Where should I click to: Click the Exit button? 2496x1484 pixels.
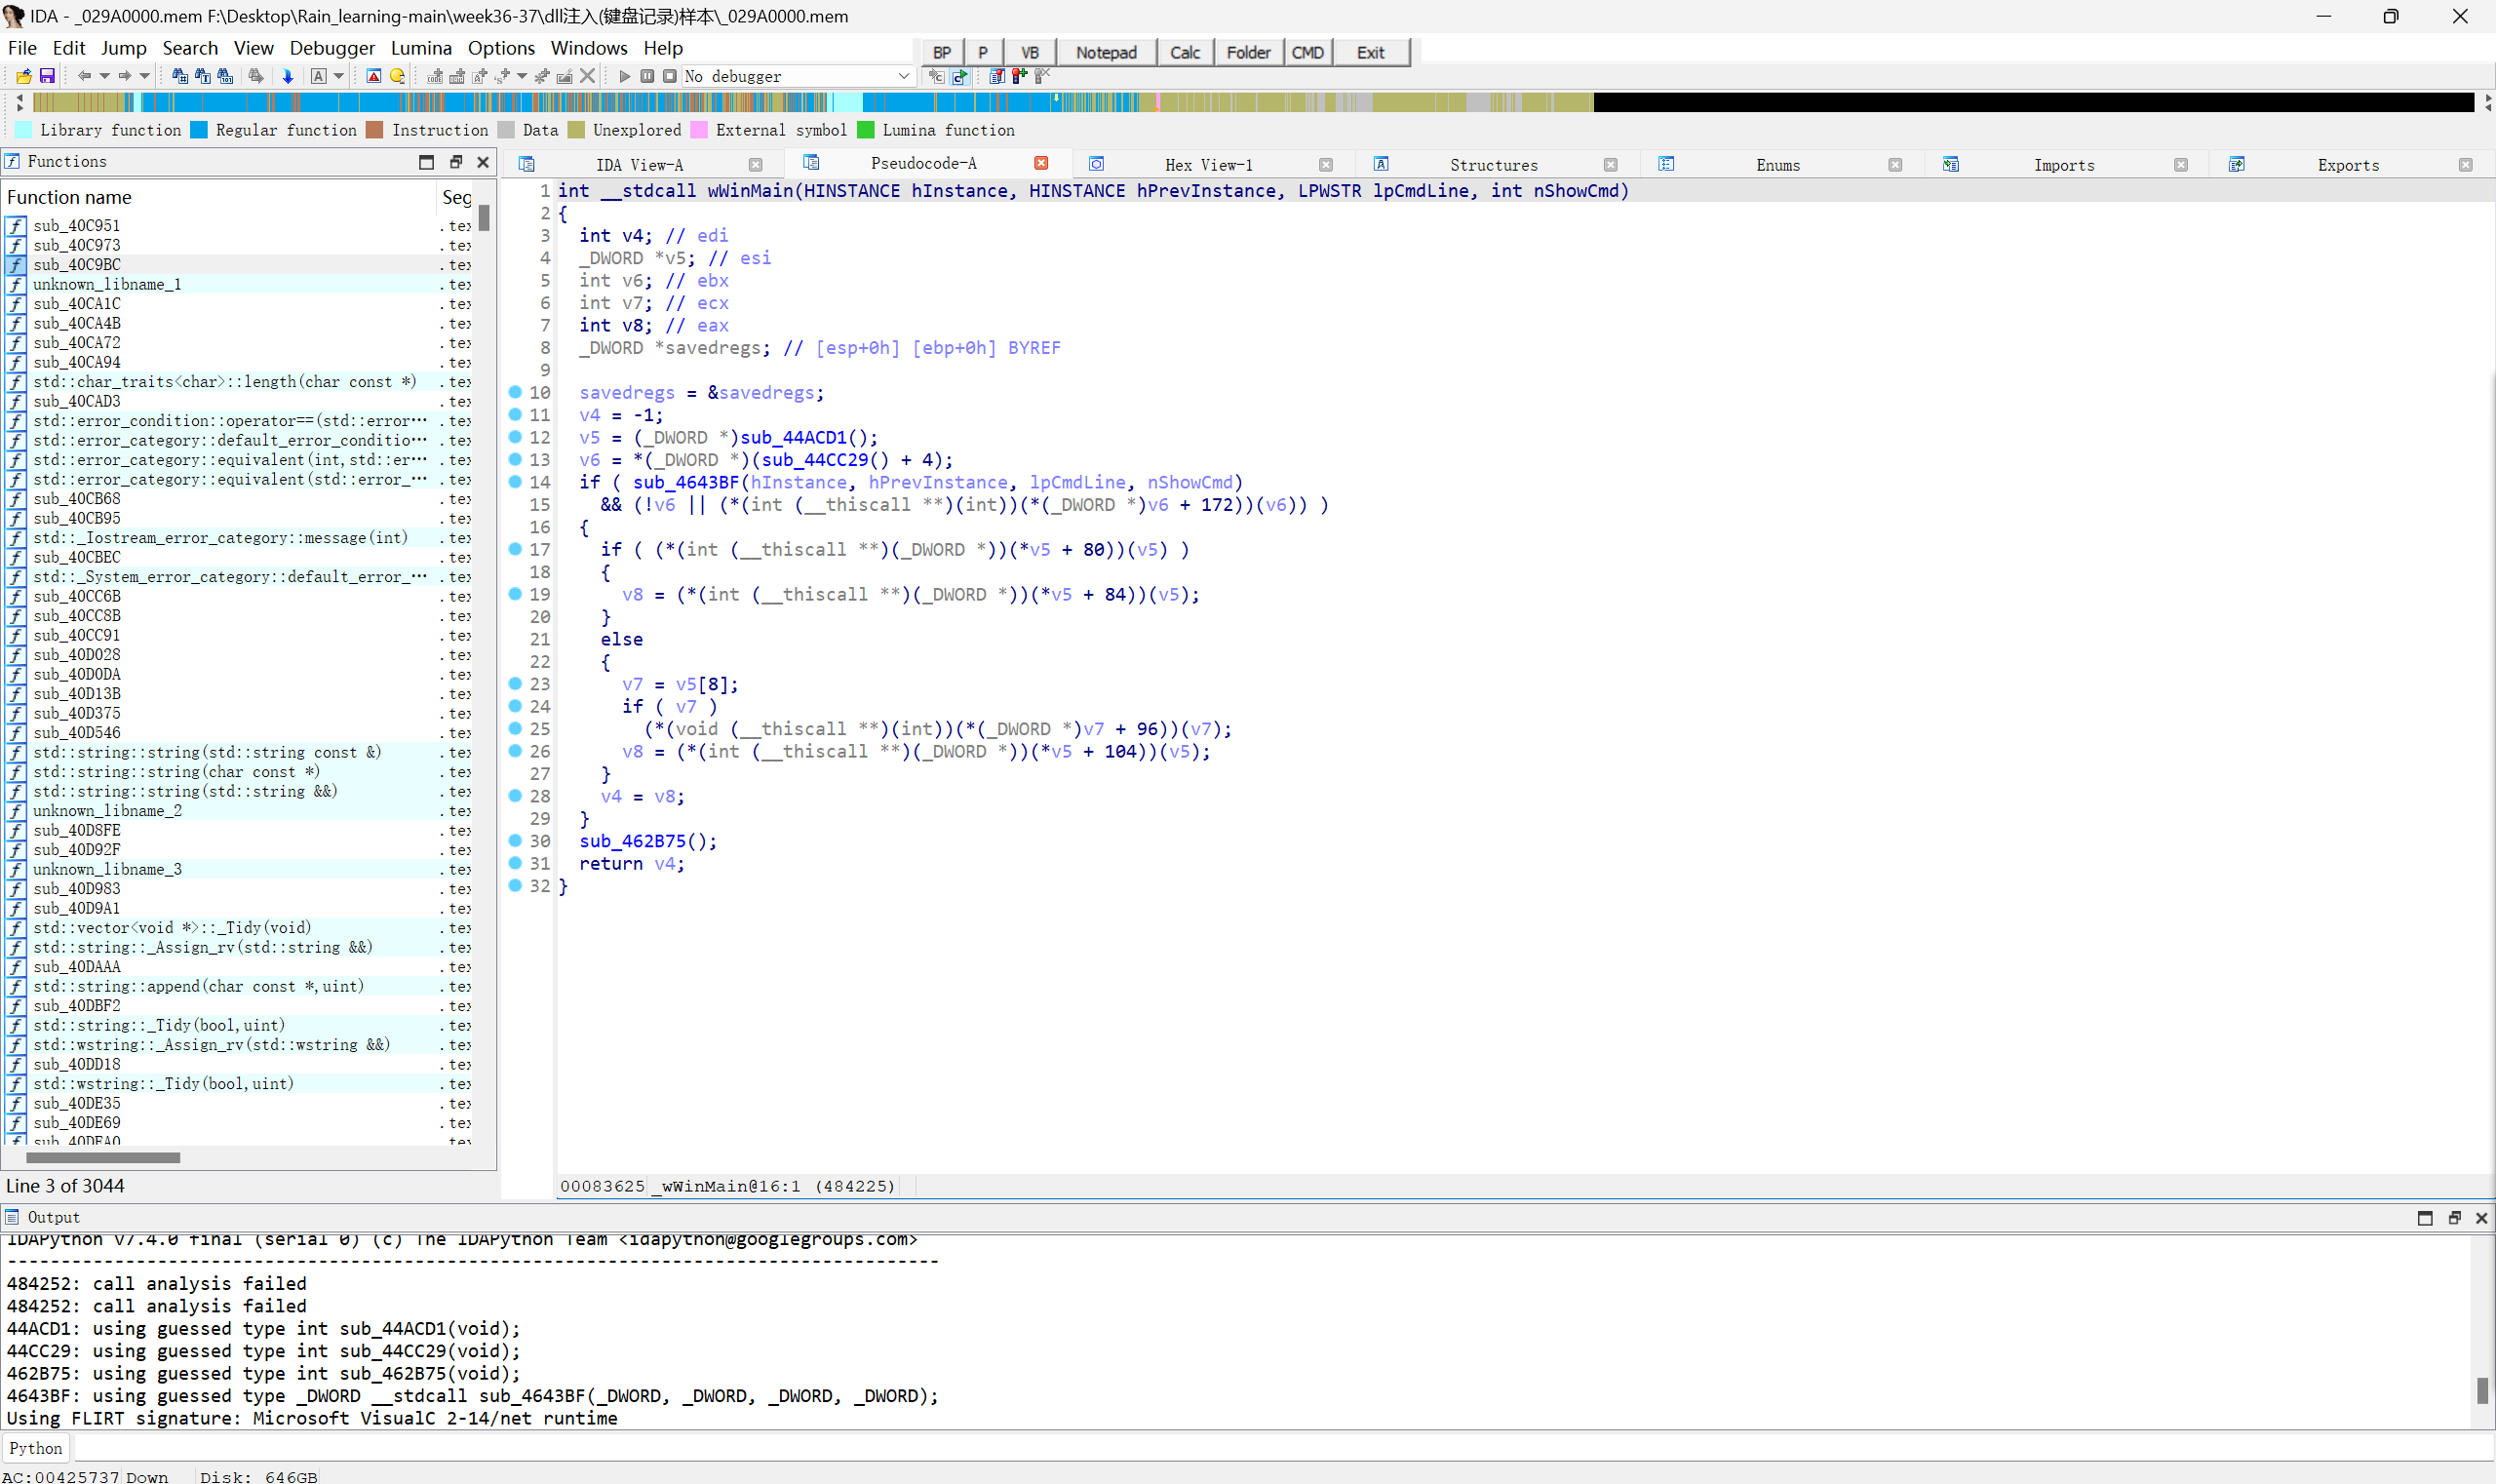(x=1371, y=52)
